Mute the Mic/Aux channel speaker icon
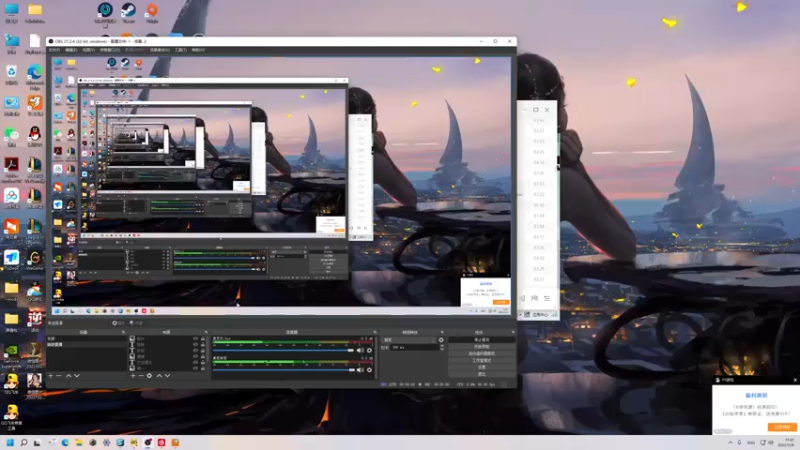The height and width of the screenshot is (450, 800). pyautogui.click(x=360, y=351)
